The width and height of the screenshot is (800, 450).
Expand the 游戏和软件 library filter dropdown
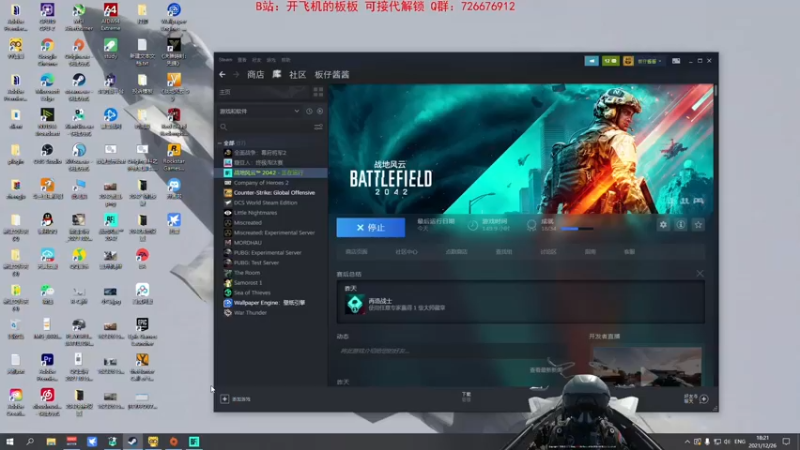point(260,111)
